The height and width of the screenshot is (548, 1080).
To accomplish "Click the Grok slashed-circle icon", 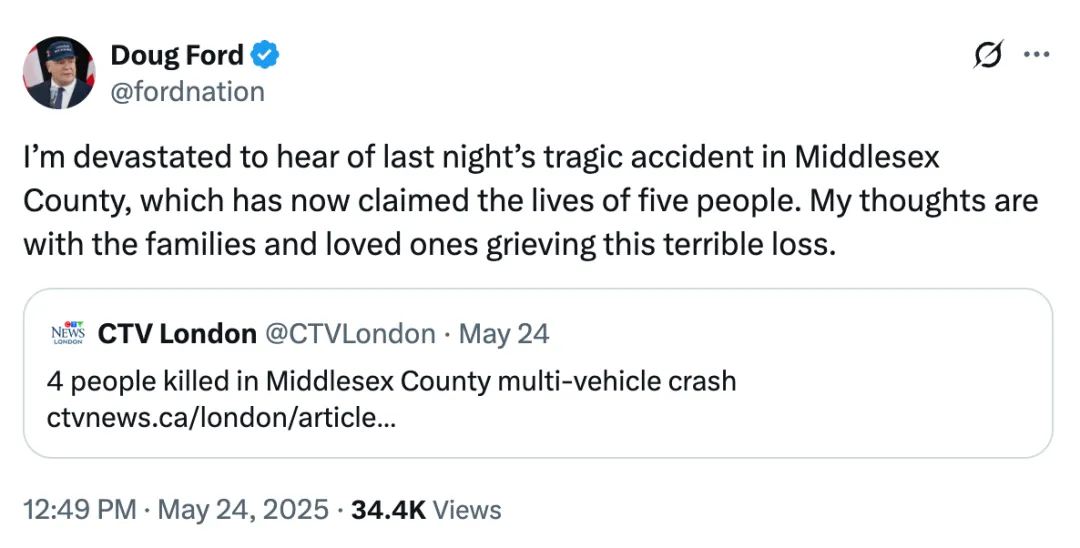I will click(988, 57).
